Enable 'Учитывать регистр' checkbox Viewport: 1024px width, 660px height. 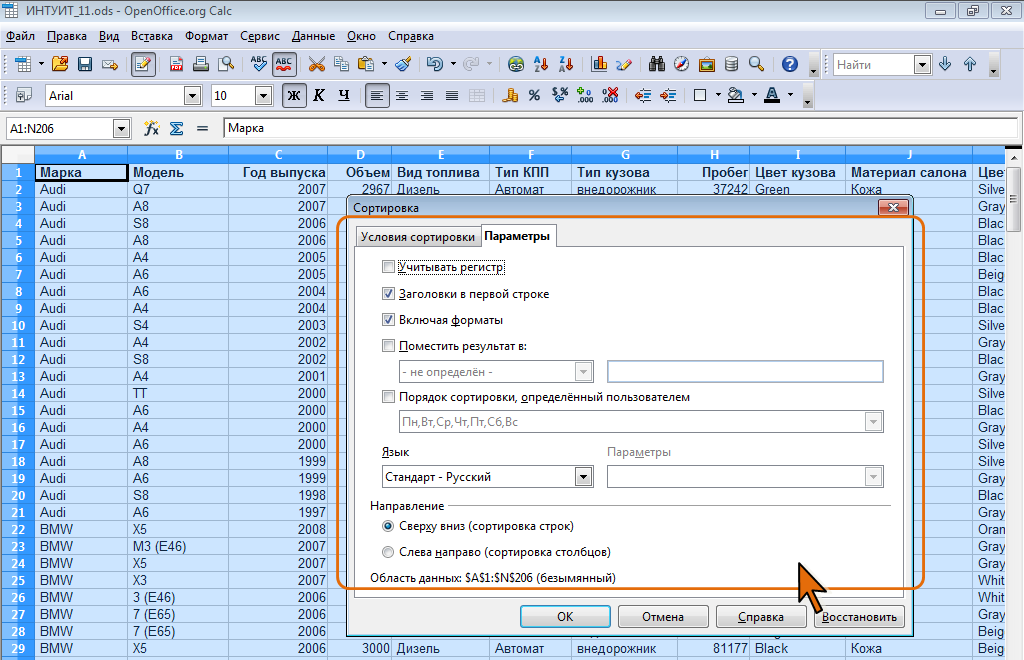(x=388, y=267)
